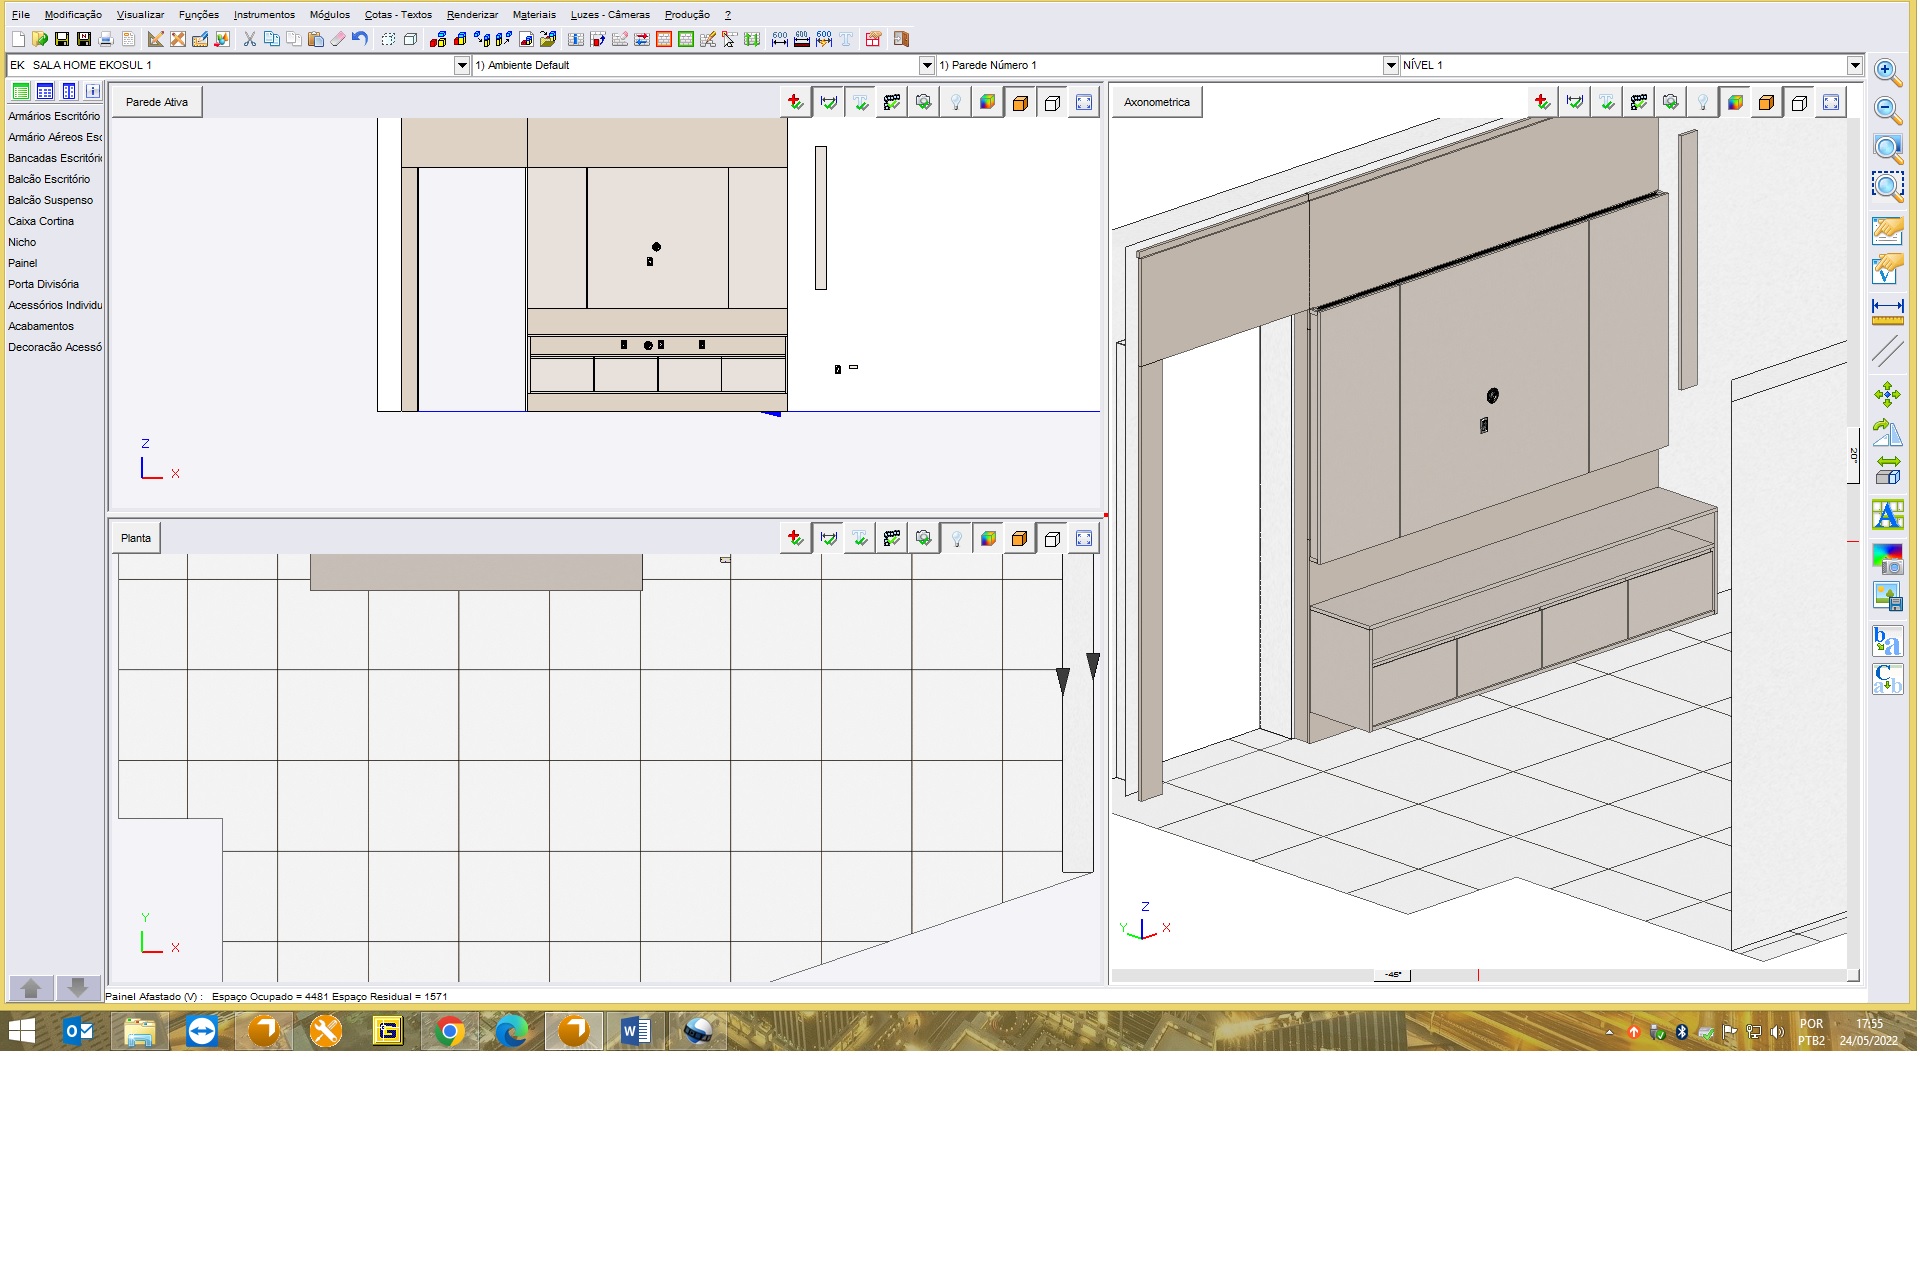Open the text tool with letter A
Image resolution: width=1920 pixels, height=1282 pixels.
click(x=1888, y=516)
